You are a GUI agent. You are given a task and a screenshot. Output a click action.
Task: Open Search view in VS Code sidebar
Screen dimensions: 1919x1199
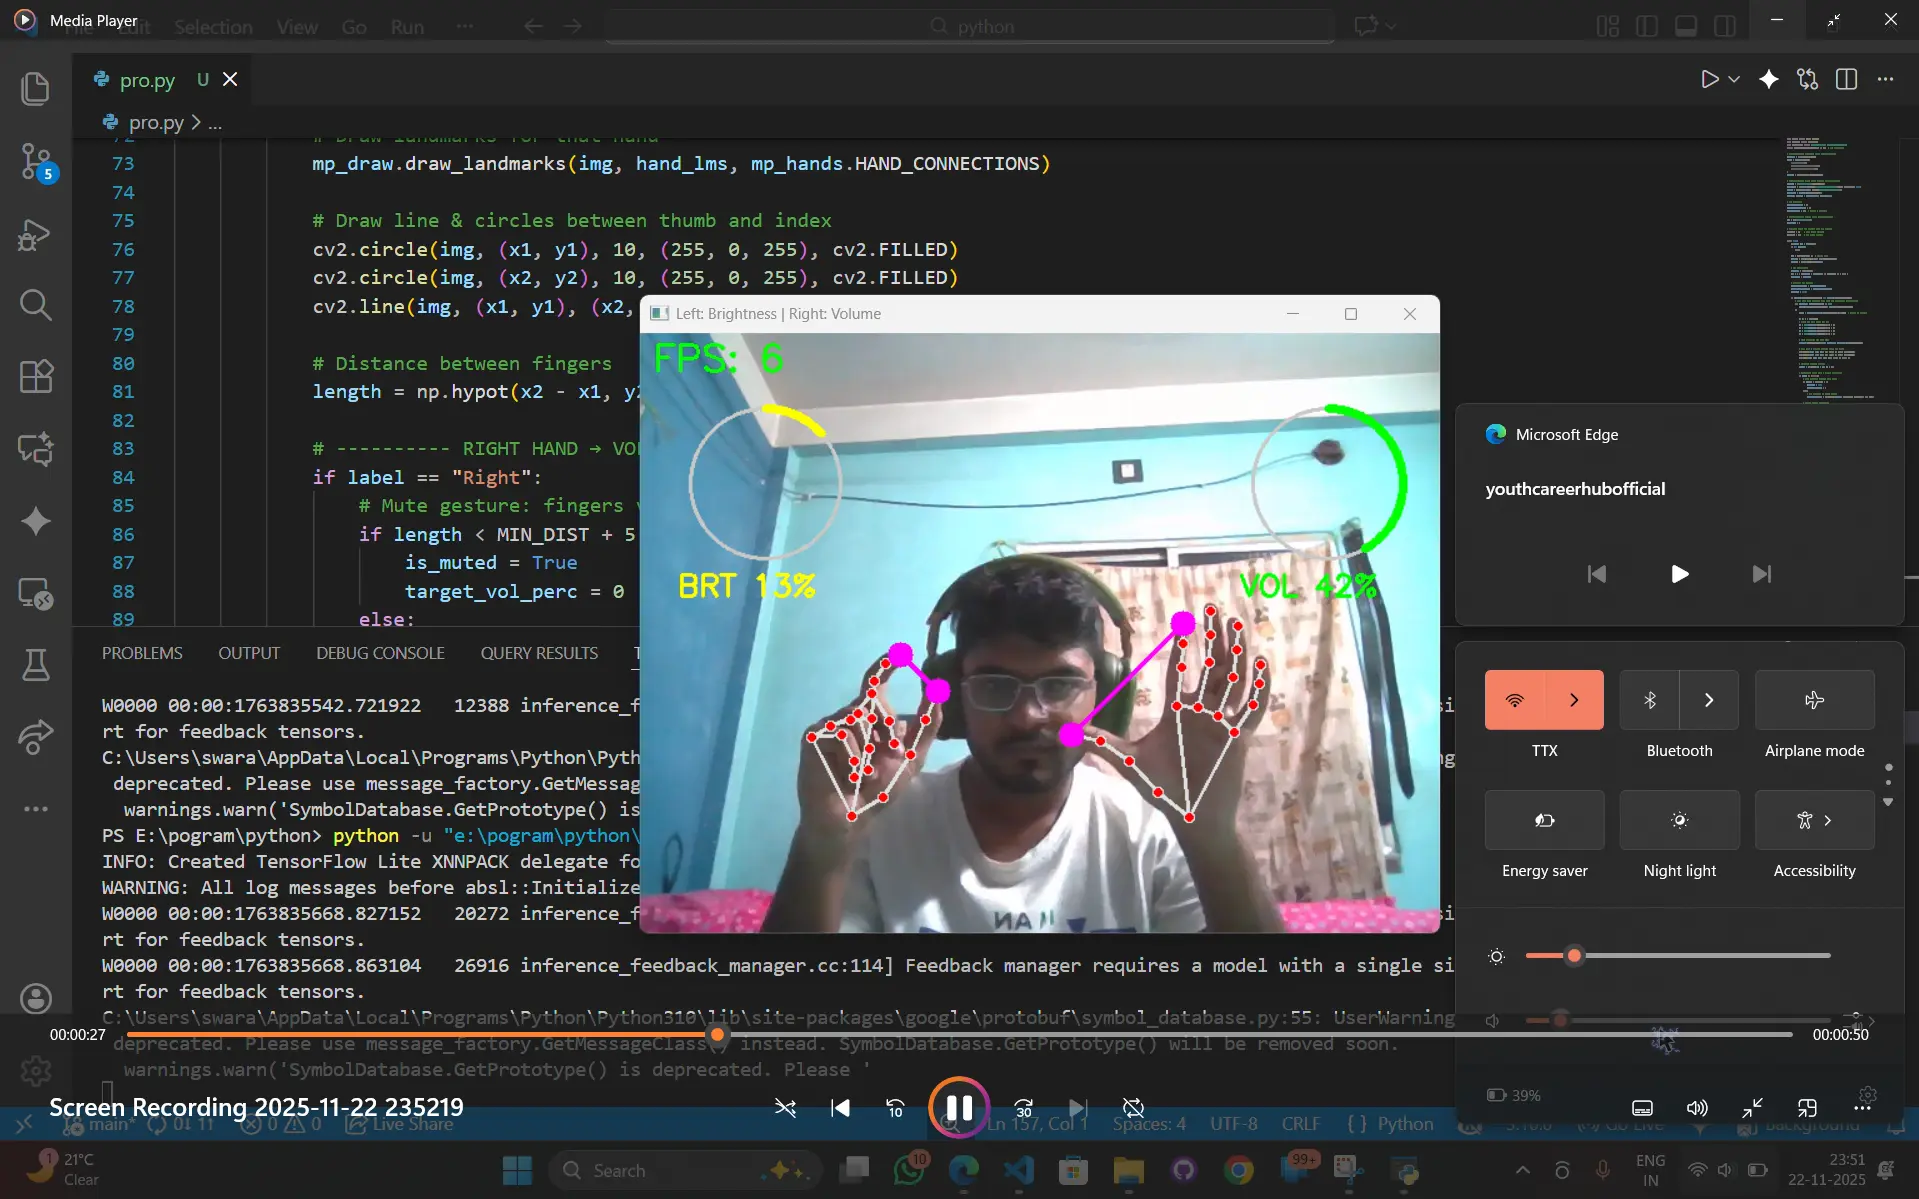tap(36, 304)
